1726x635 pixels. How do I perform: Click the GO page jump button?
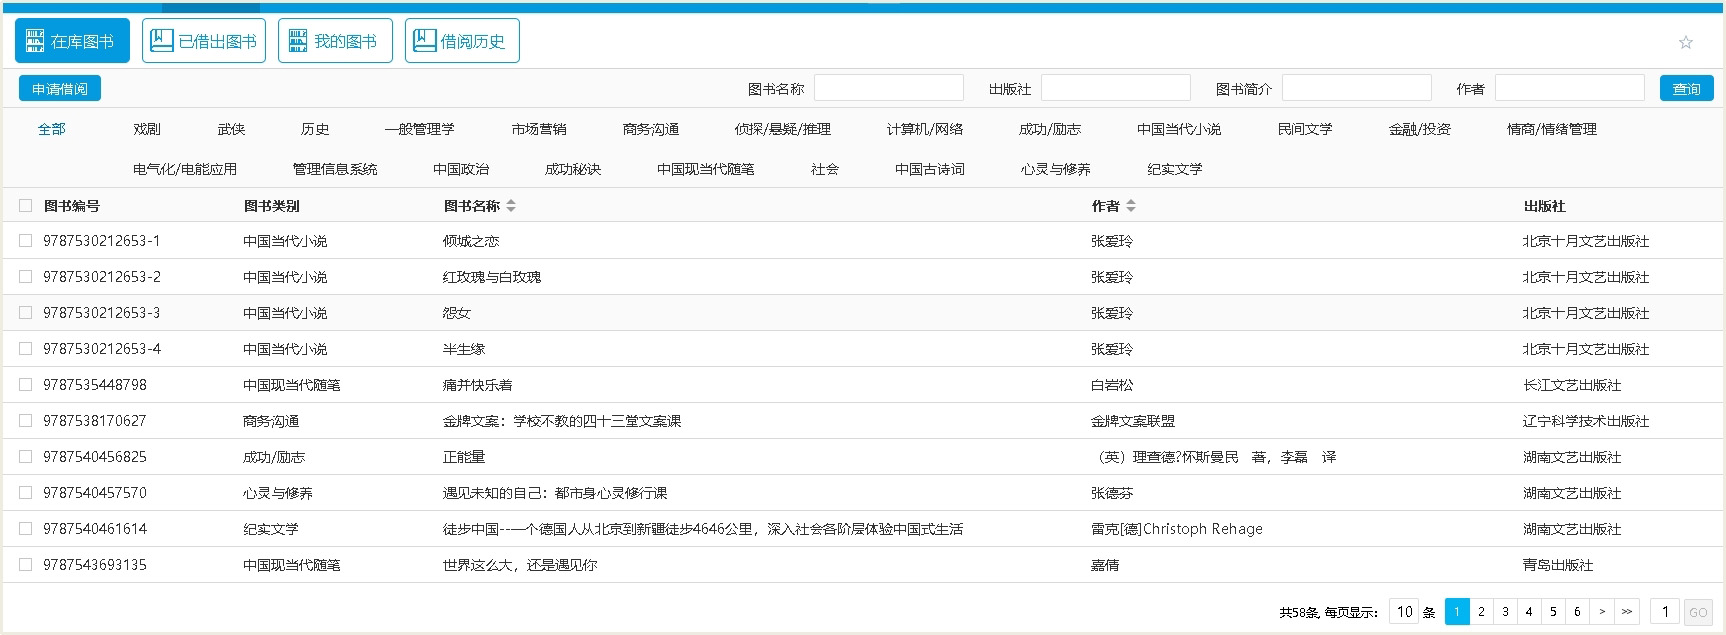pos(1698,612)
